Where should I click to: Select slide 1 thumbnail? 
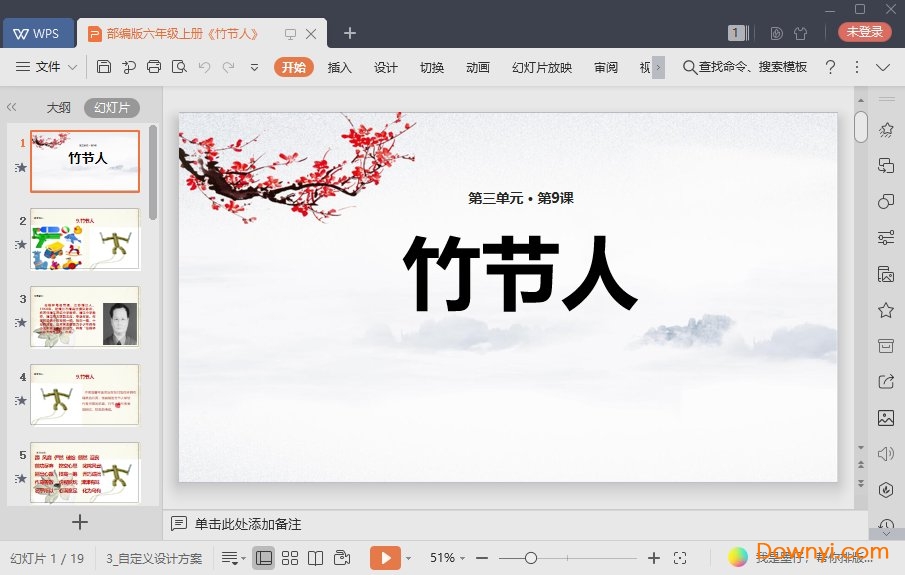point(85,161)
